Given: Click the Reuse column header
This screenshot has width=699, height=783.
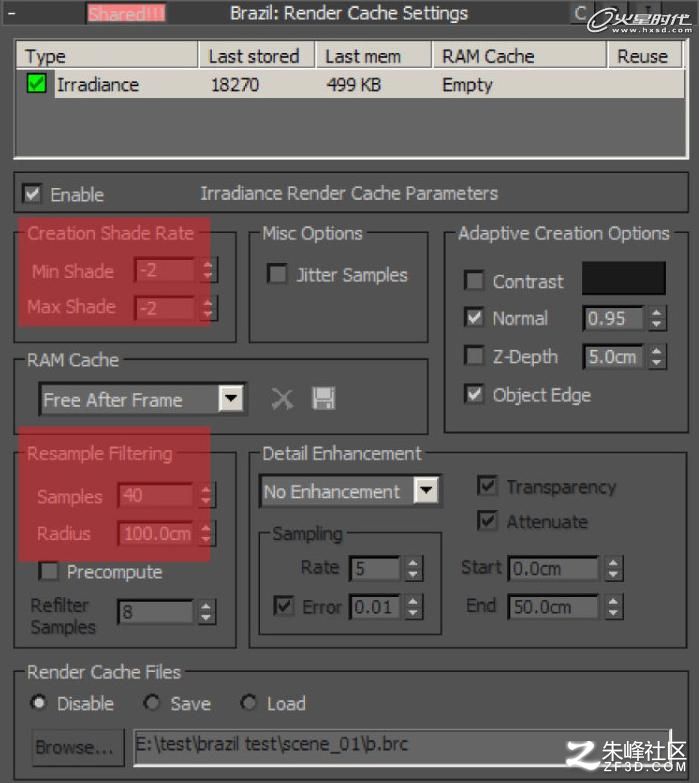Looking at the screenshot, I should [x=645, y=55].
